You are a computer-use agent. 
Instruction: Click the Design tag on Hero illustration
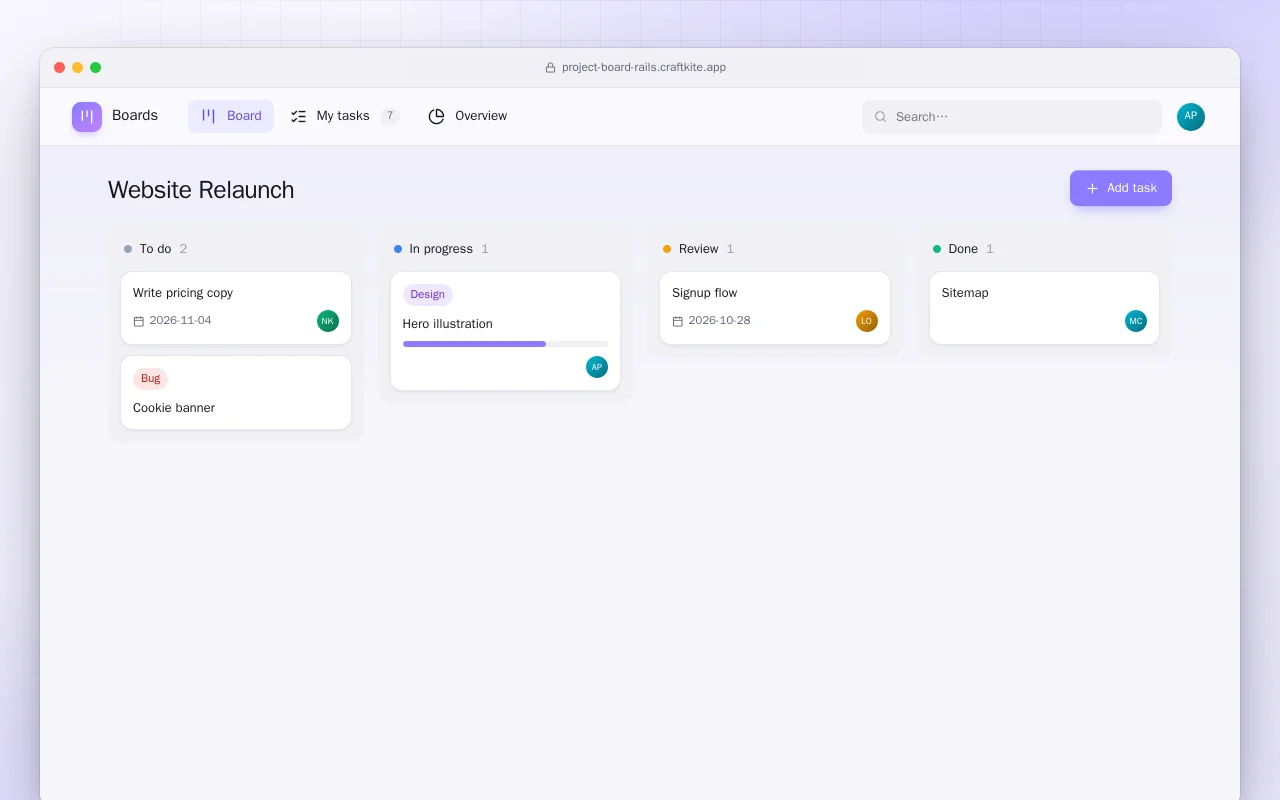428,295
